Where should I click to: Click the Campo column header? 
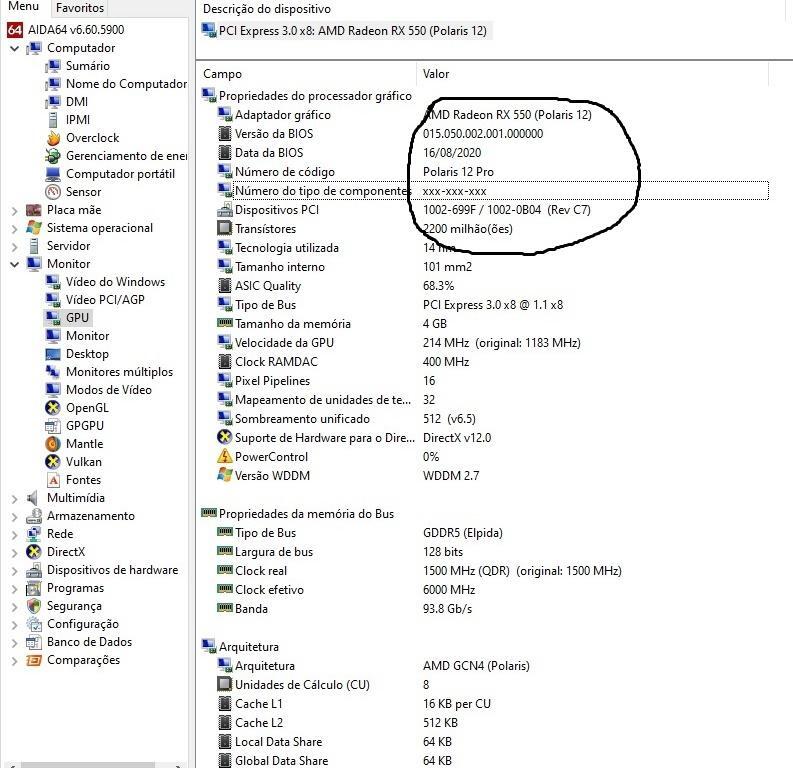(307, 74)
